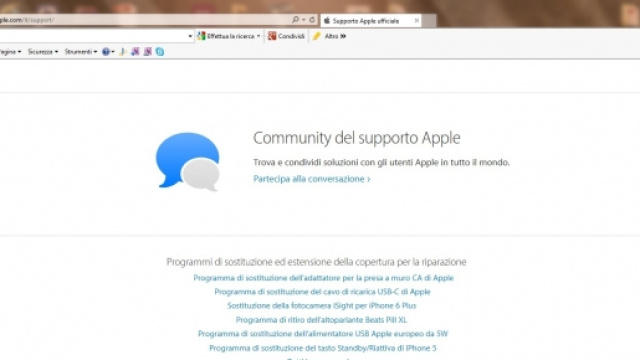
Task: Open the tasto Standby/Riattiva iPhone 5 link
Action: point(323,348)
